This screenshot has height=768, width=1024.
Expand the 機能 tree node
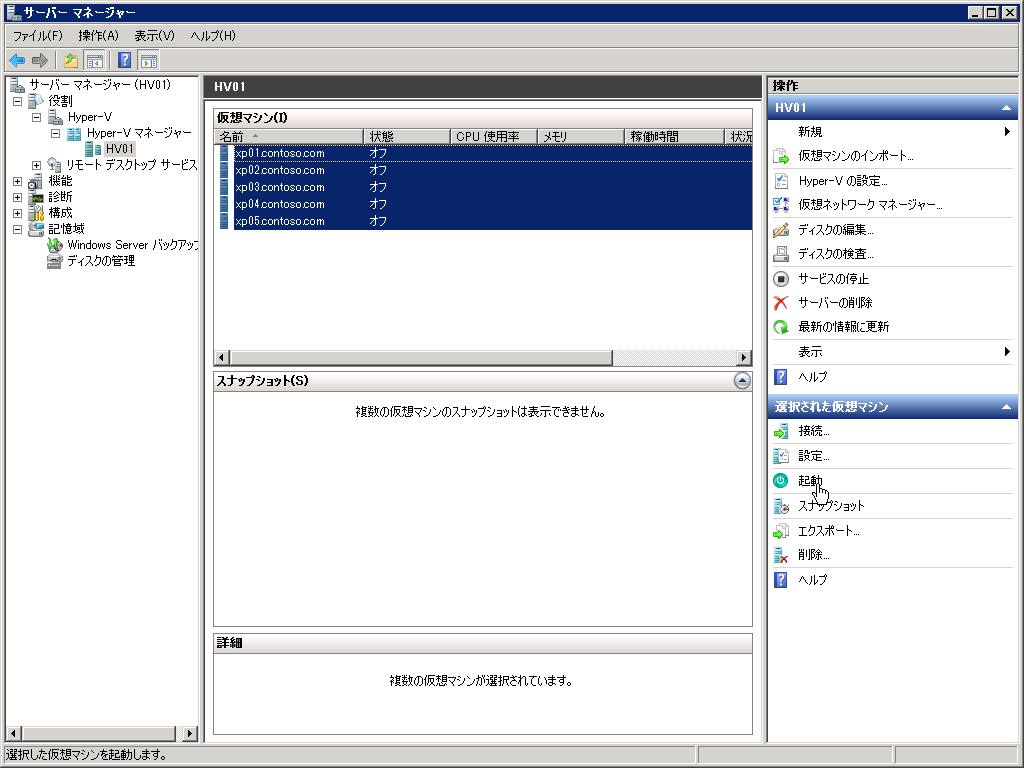pyautogui.click(x=18, y=182)
